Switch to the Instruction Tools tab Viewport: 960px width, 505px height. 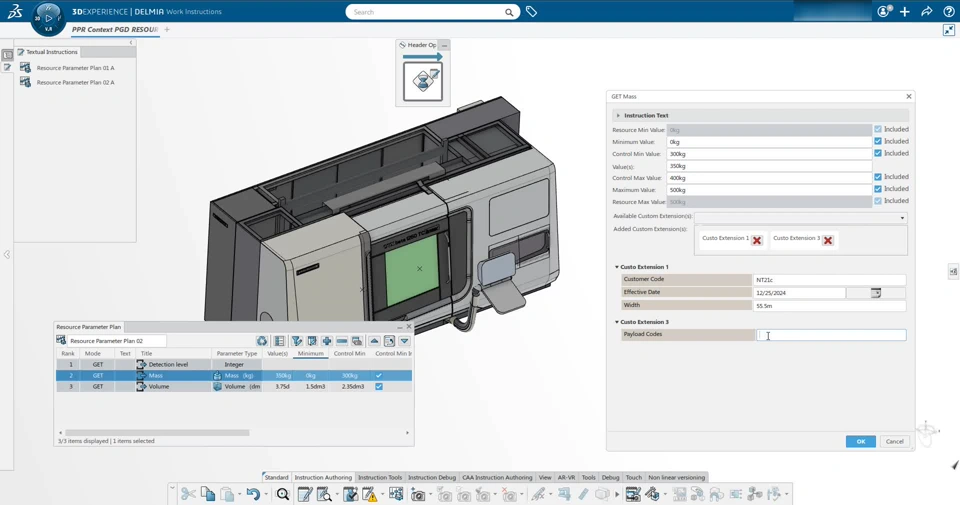coord(380,477)
